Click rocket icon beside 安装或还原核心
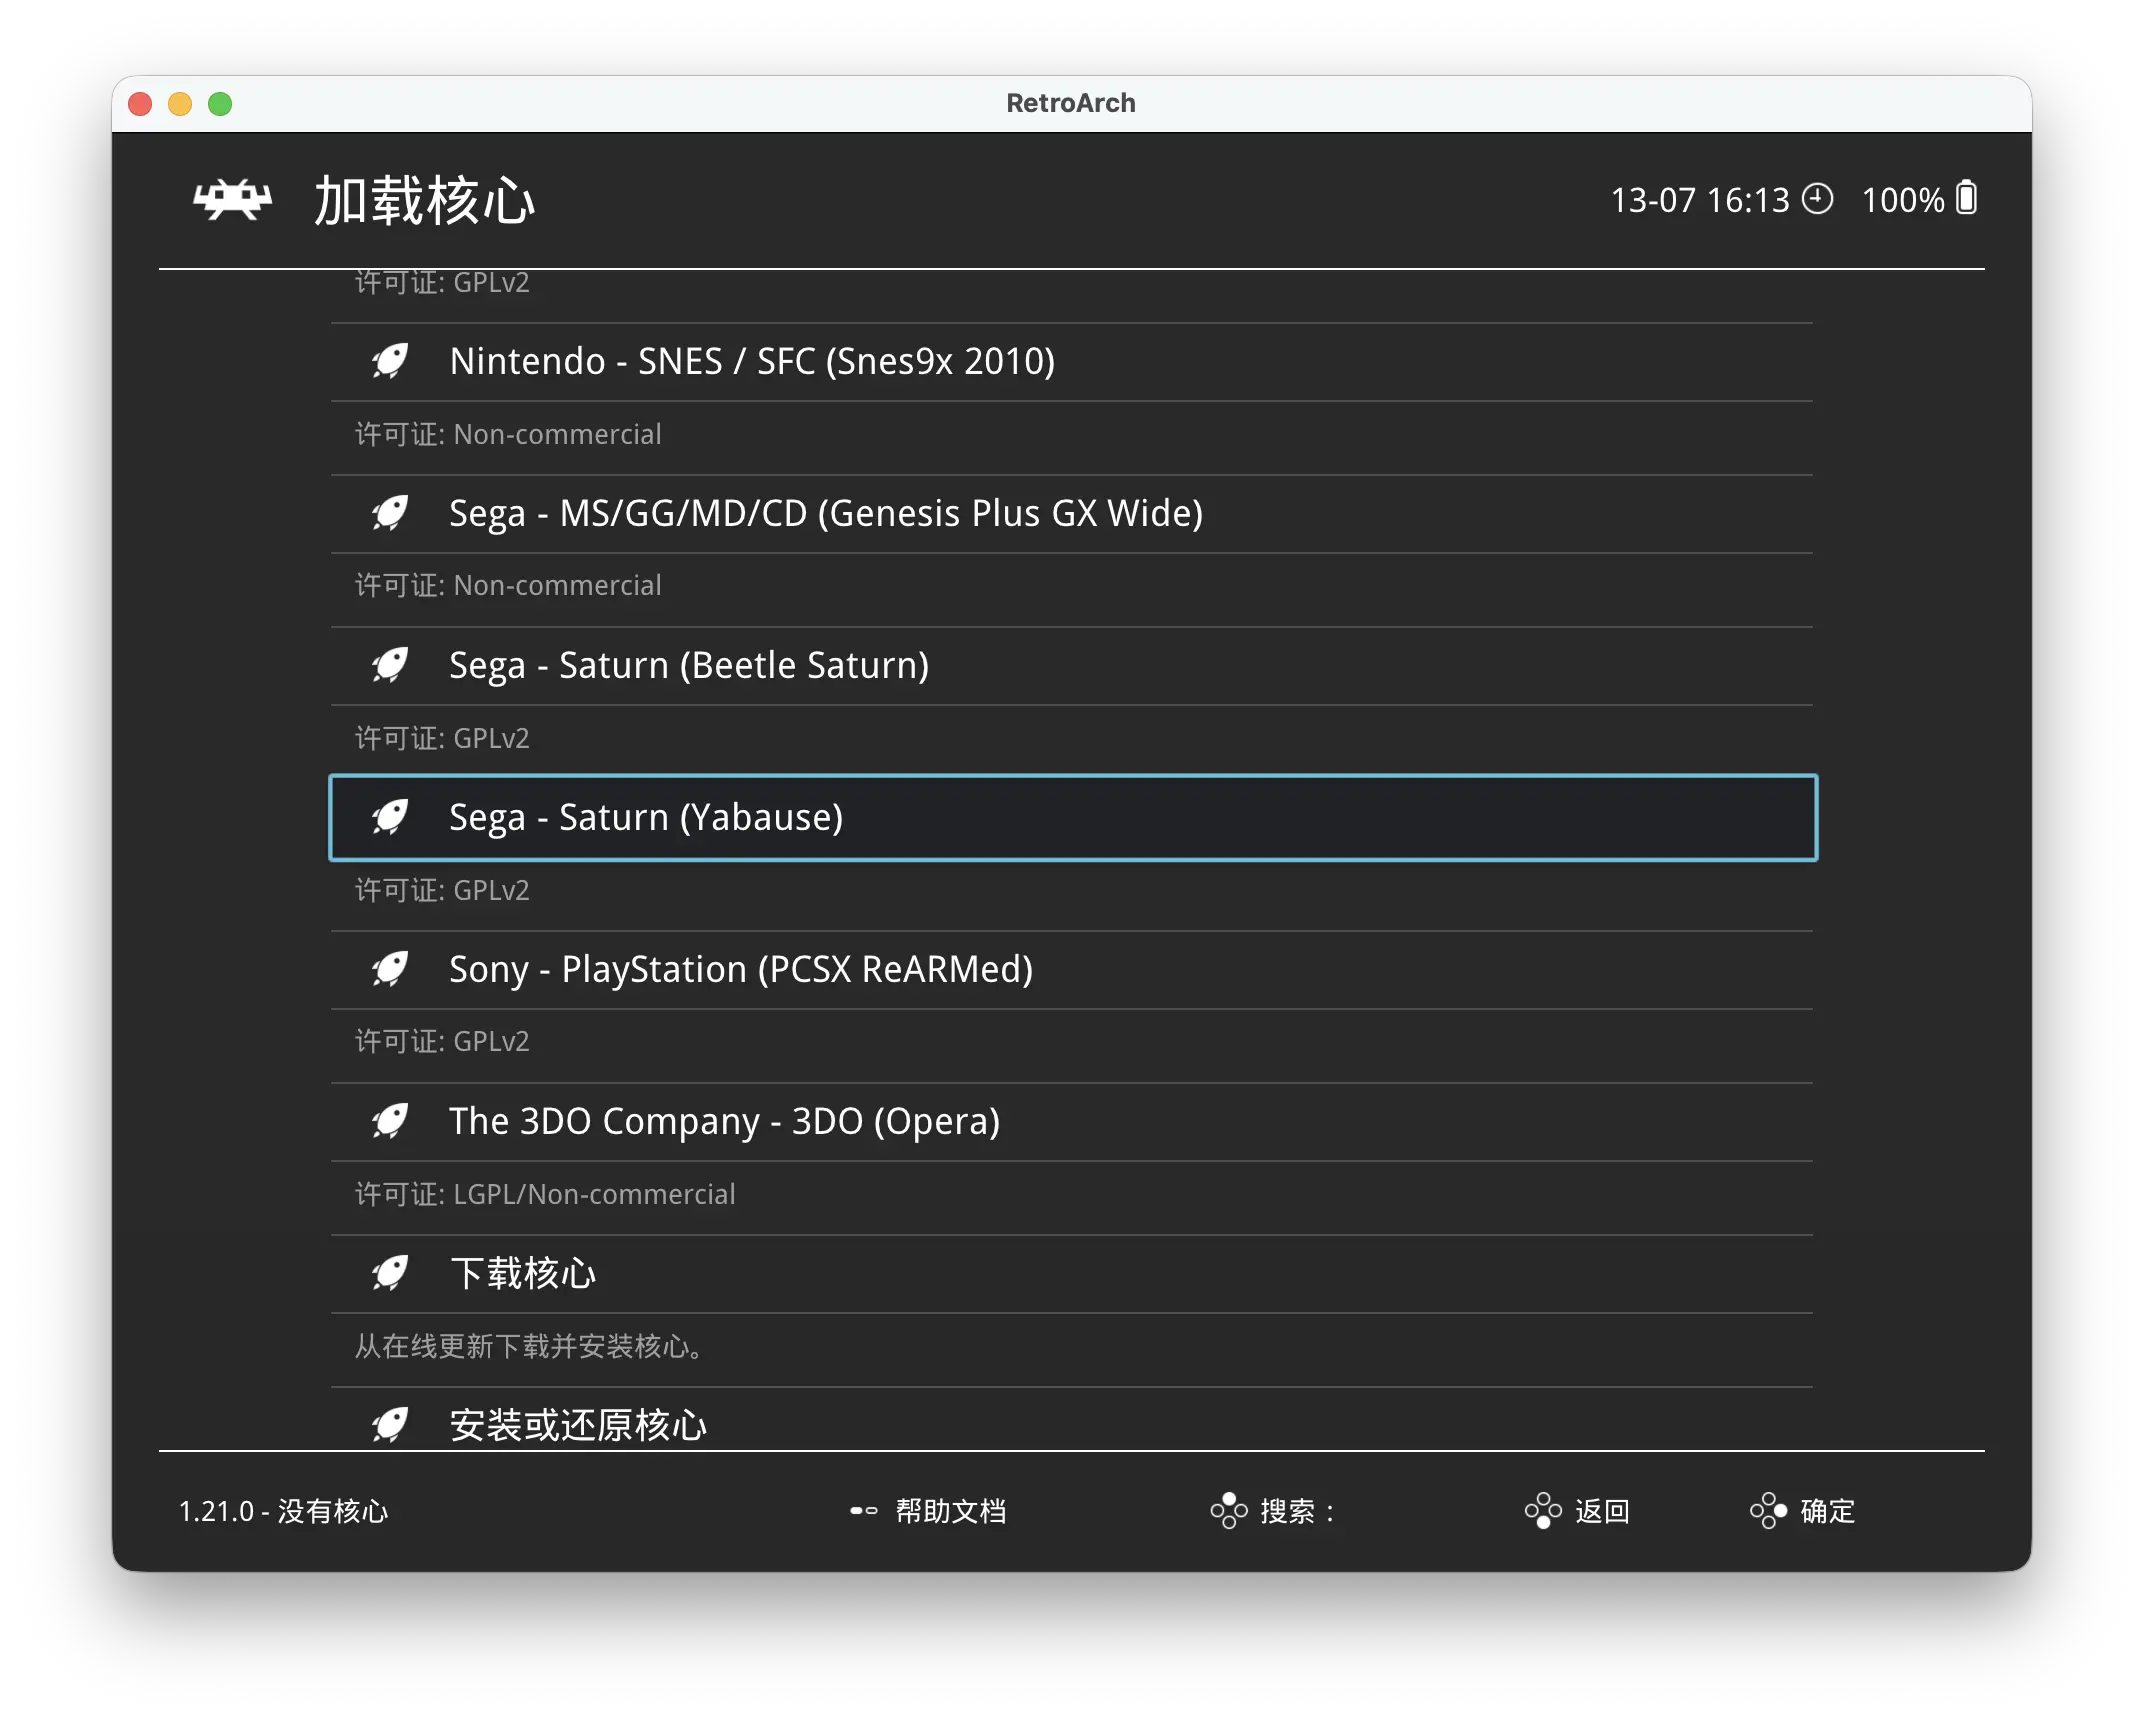The height and width of the screenshot is (1720, 2144). [x=390, y=1425]
